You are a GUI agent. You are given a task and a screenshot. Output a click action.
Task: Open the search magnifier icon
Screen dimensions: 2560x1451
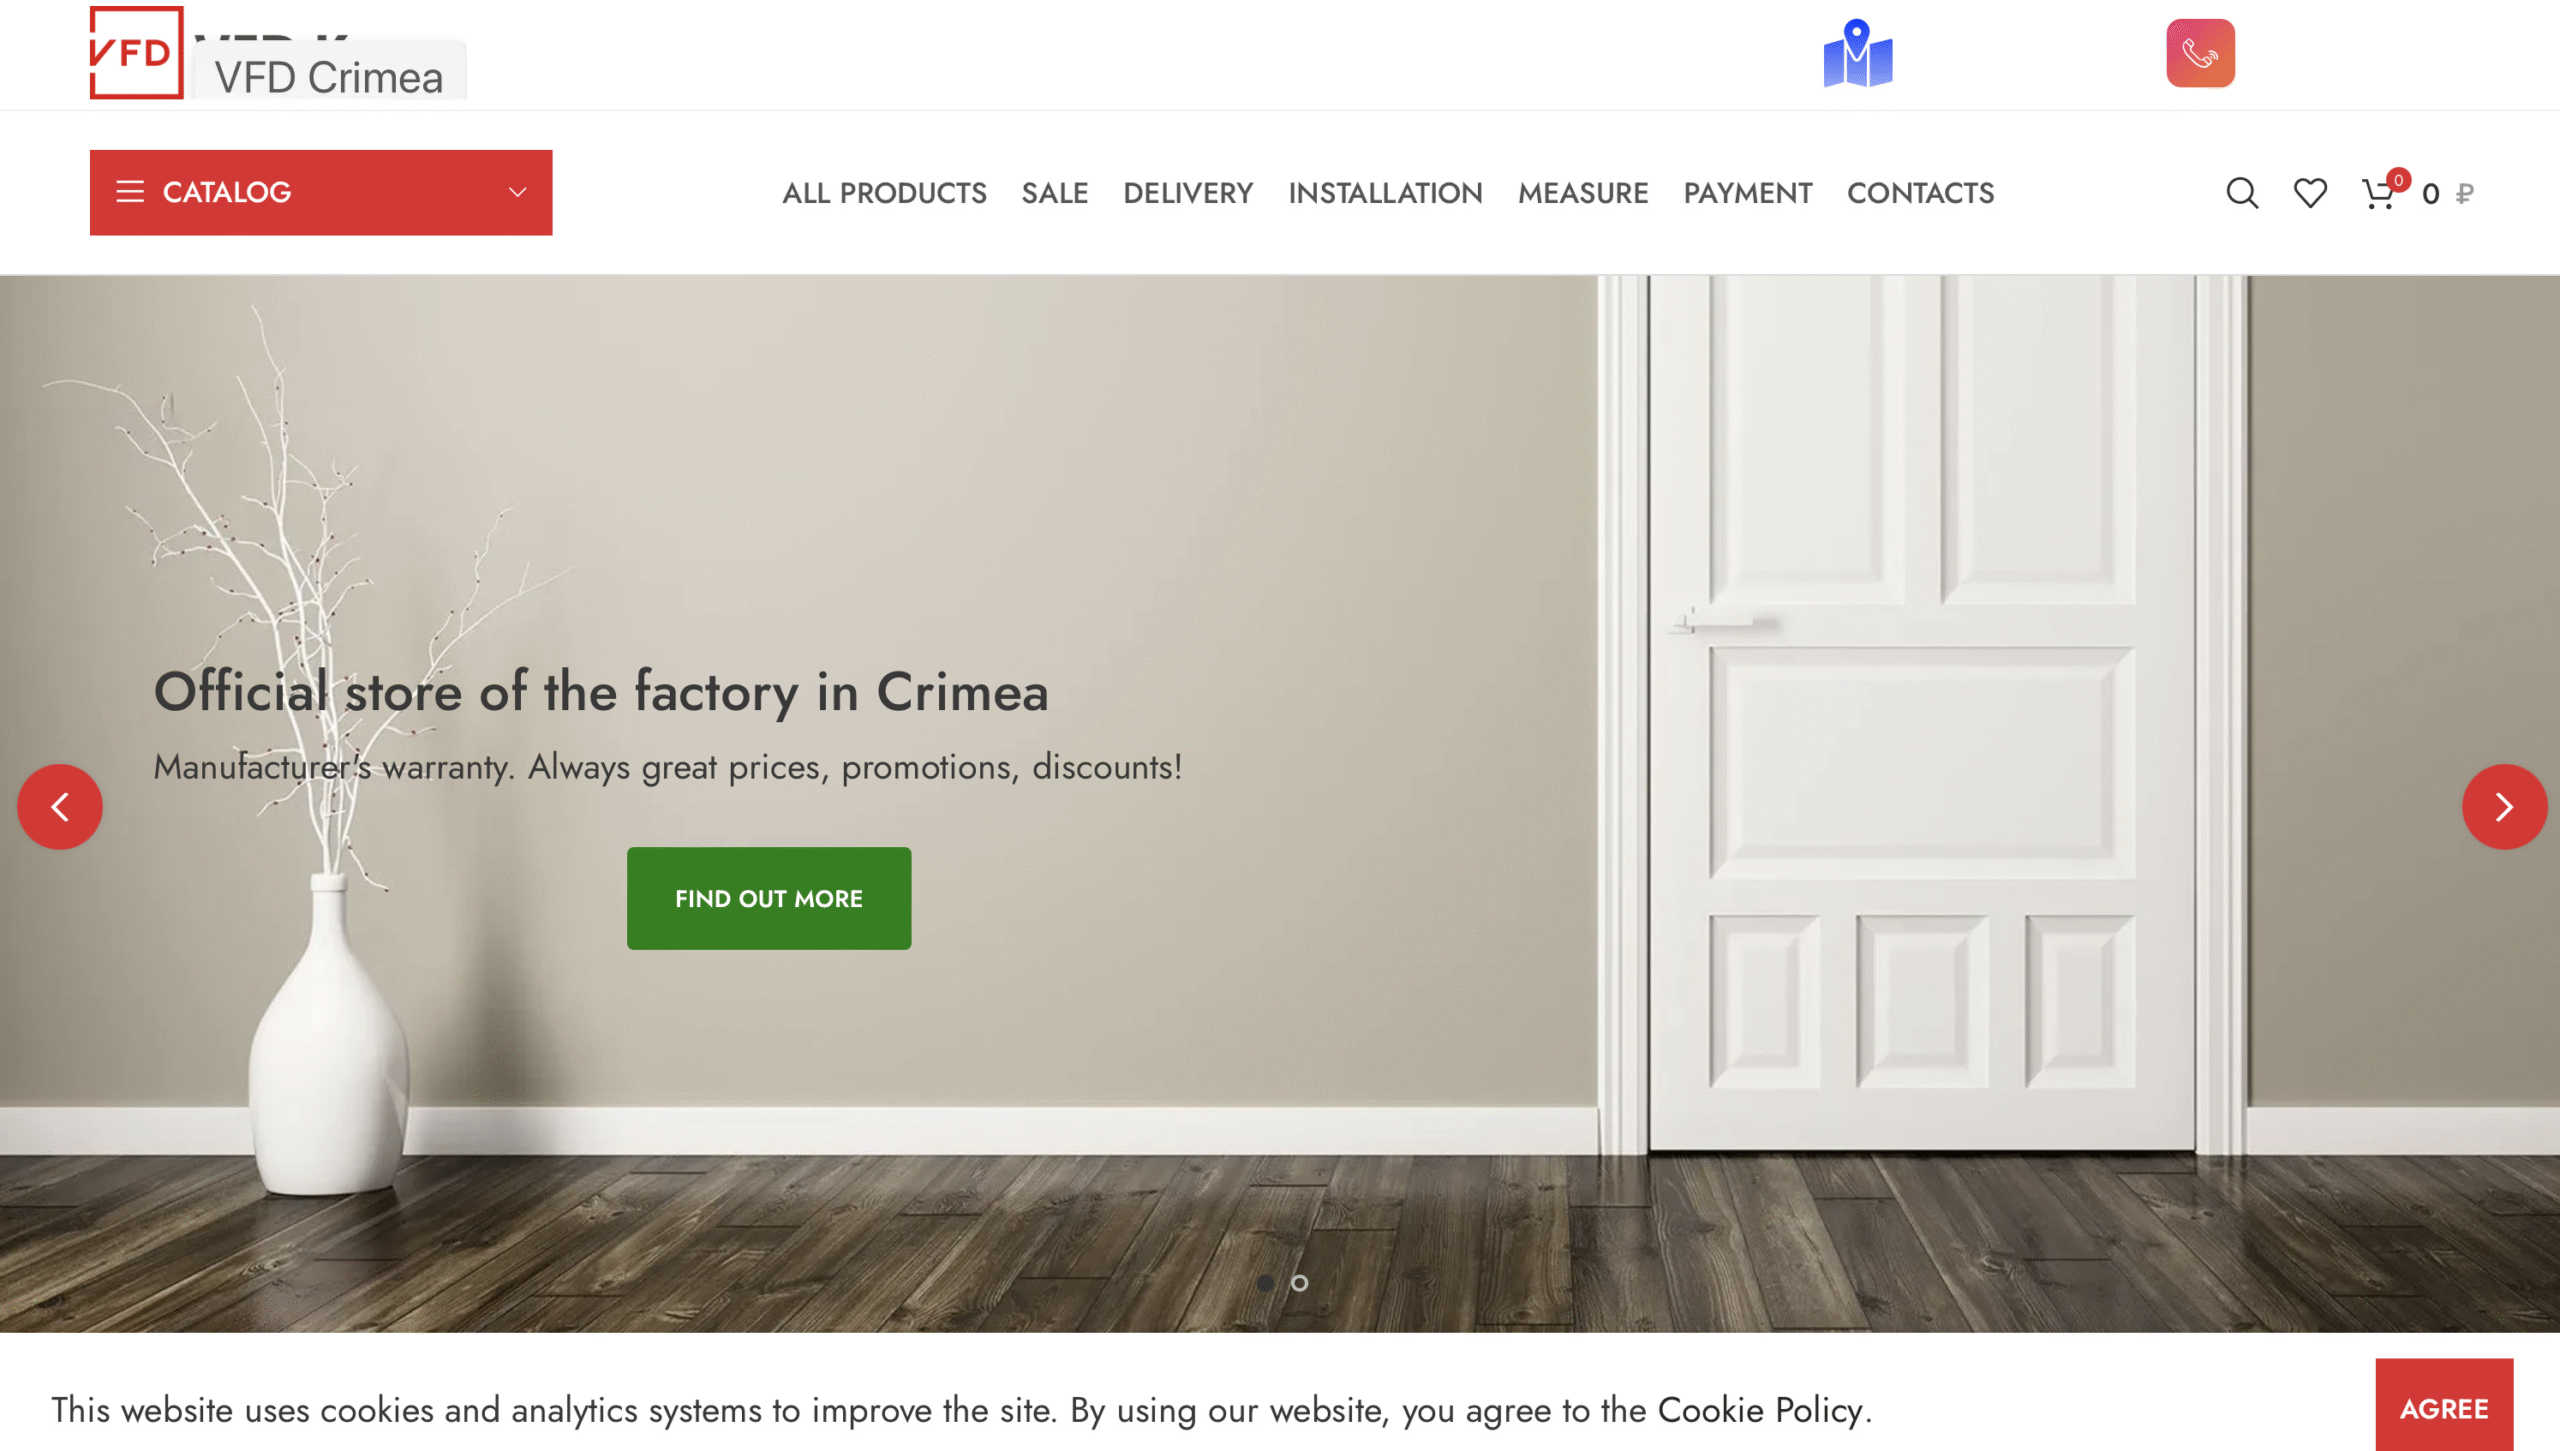(x=2241, y=193)
